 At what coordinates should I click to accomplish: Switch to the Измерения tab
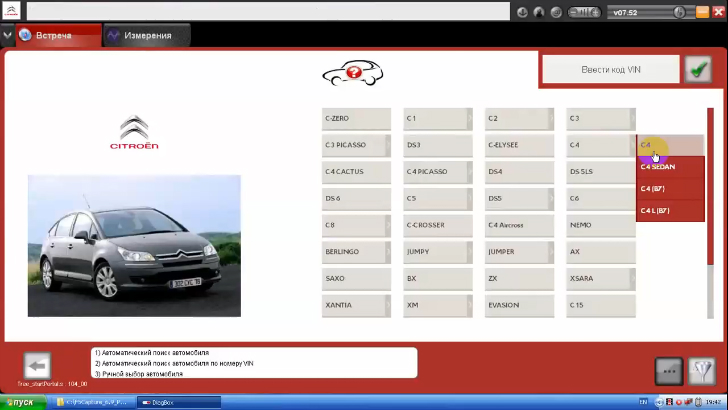pos(147,35)
